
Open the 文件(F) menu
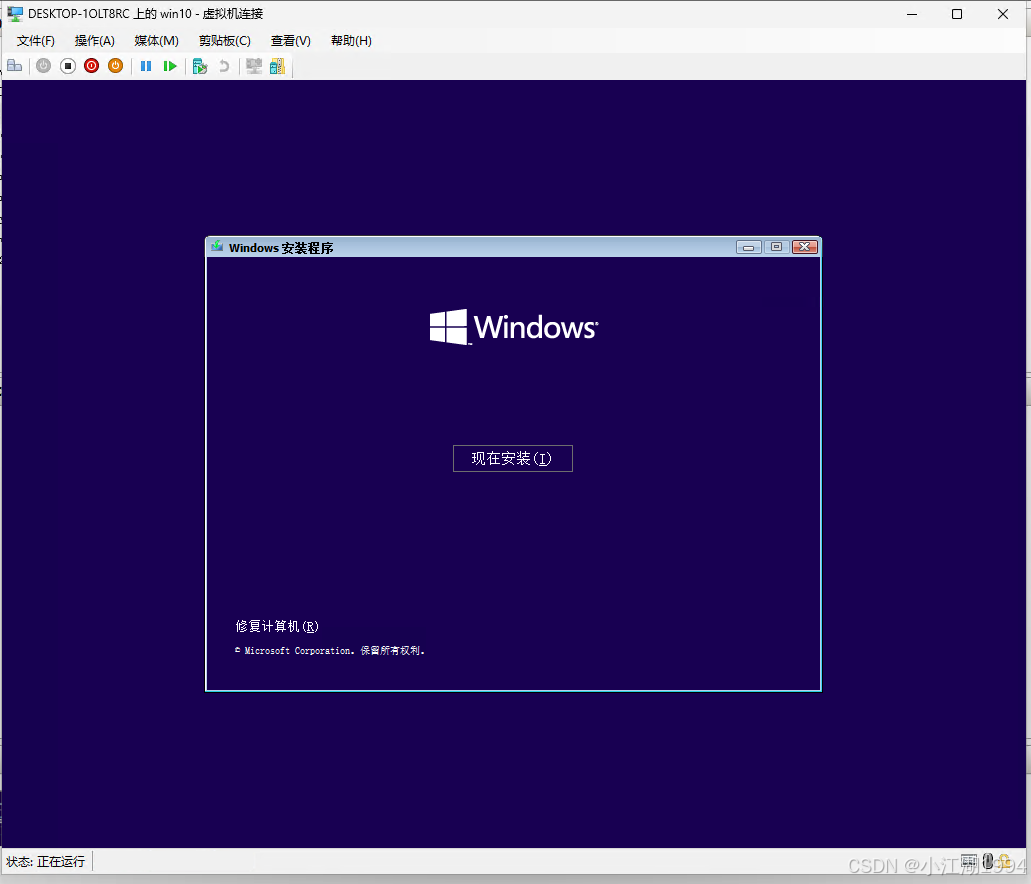pos(36,41)
